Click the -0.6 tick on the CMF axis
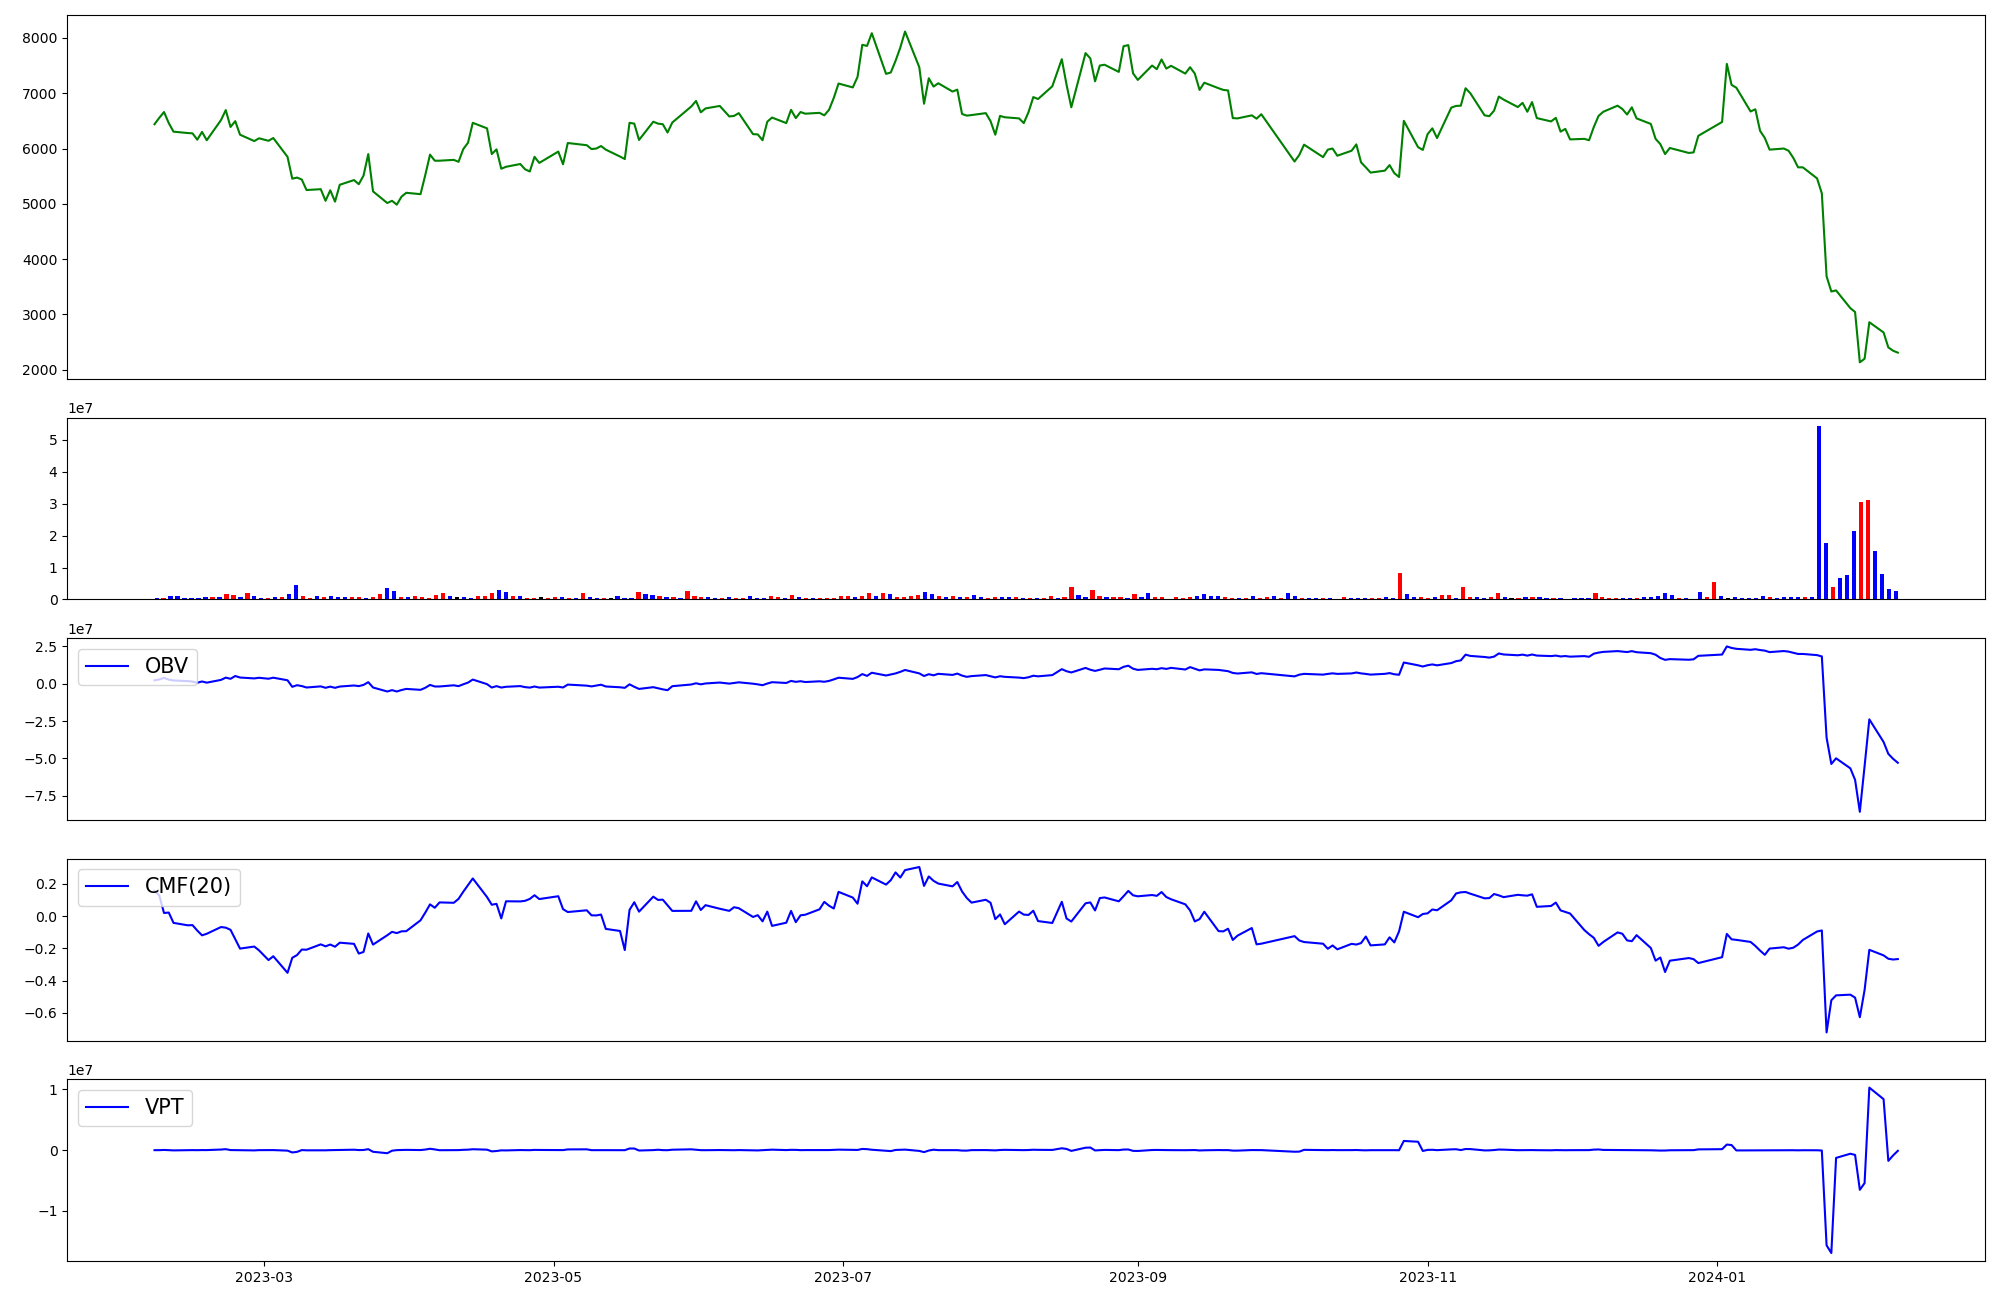Screen dimensions: 2000x1300 [x=41, y=1013]
